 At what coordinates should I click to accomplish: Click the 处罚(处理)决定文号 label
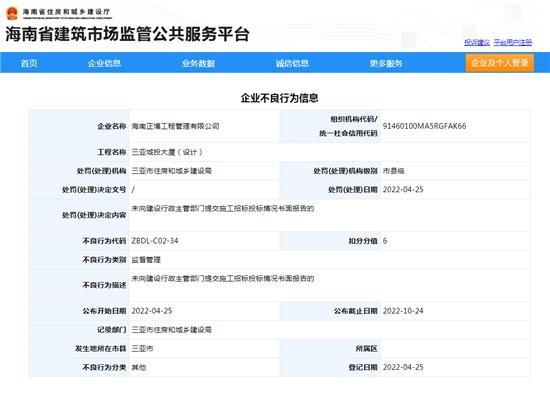tap(94, 190)
